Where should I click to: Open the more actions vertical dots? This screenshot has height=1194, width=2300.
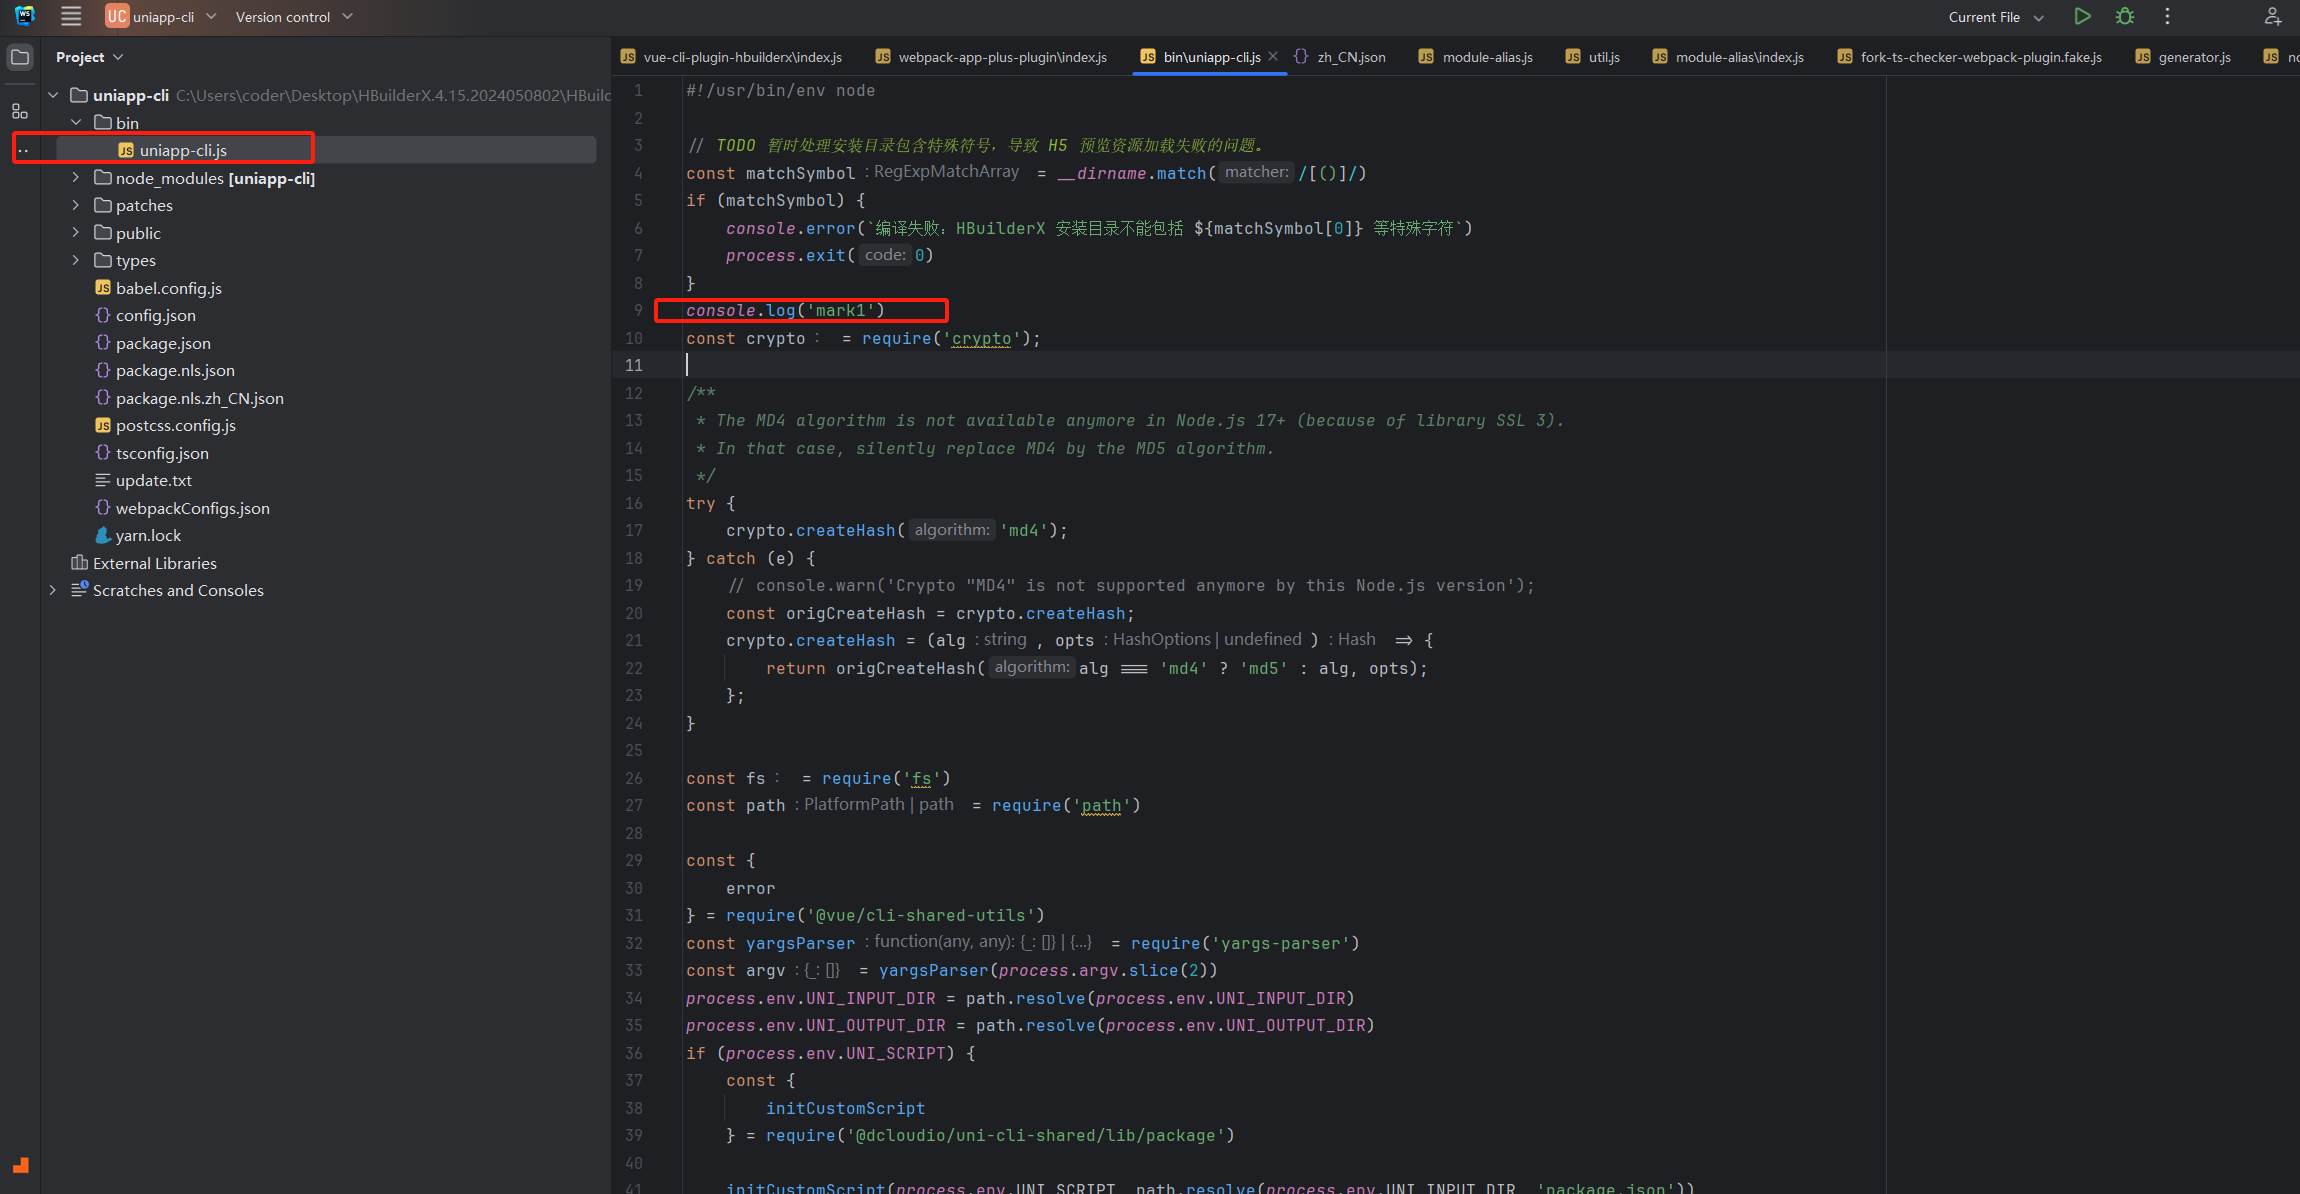tap(2167, 16)
